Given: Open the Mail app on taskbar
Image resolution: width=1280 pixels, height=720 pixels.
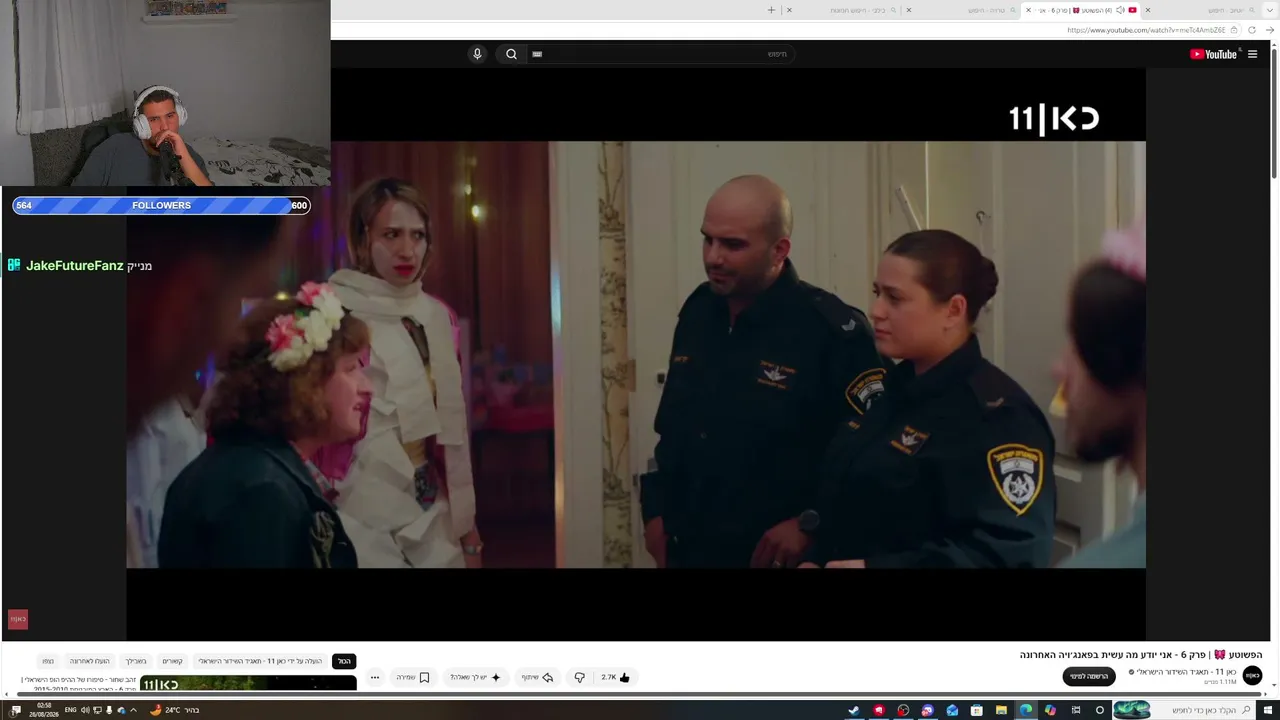Looking at the screenshot, I should point(952,710).
